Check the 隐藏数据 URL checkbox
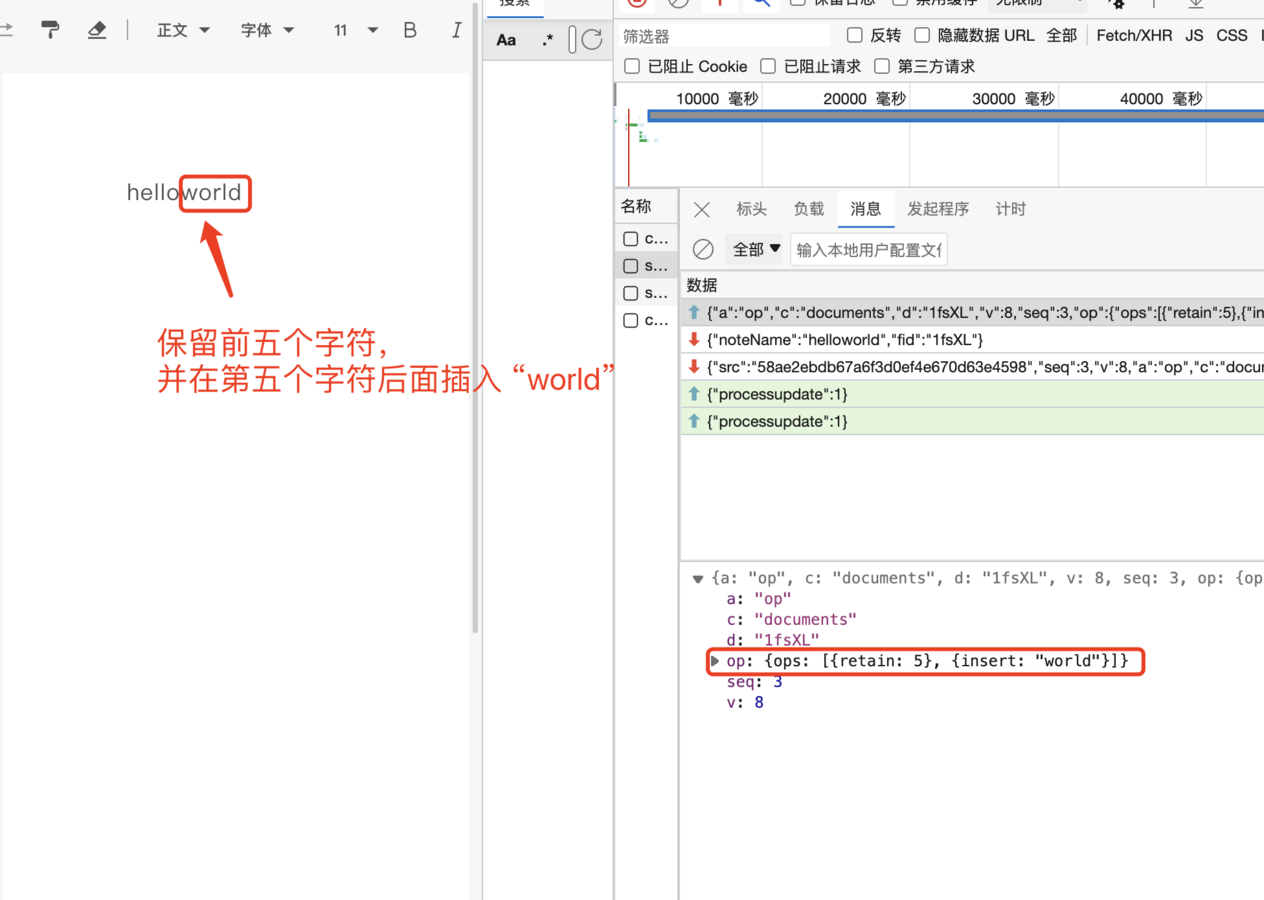 pyautogui.click(x=923, y=35)
